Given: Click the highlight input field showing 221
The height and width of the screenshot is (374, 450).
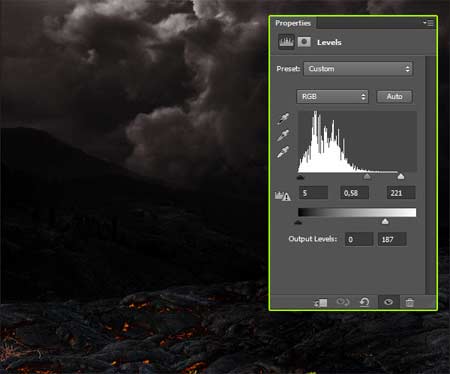Looking at the screenshot, I should click(401, 193).
